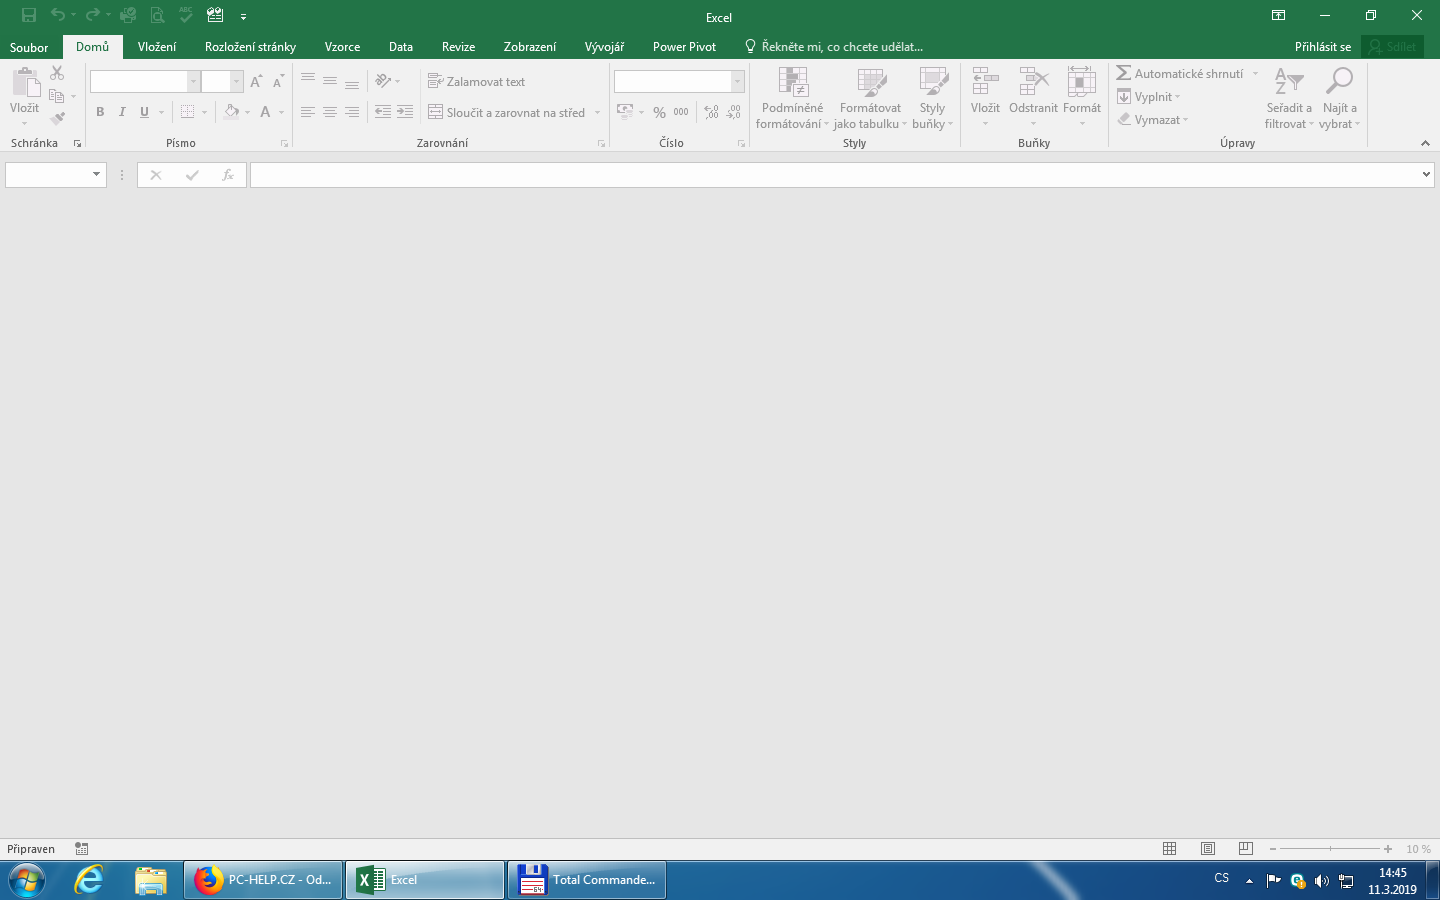1440x900 pixels.
Task: Click the Automatické shrnutí AutoSum button
Action: point(1180,74)
